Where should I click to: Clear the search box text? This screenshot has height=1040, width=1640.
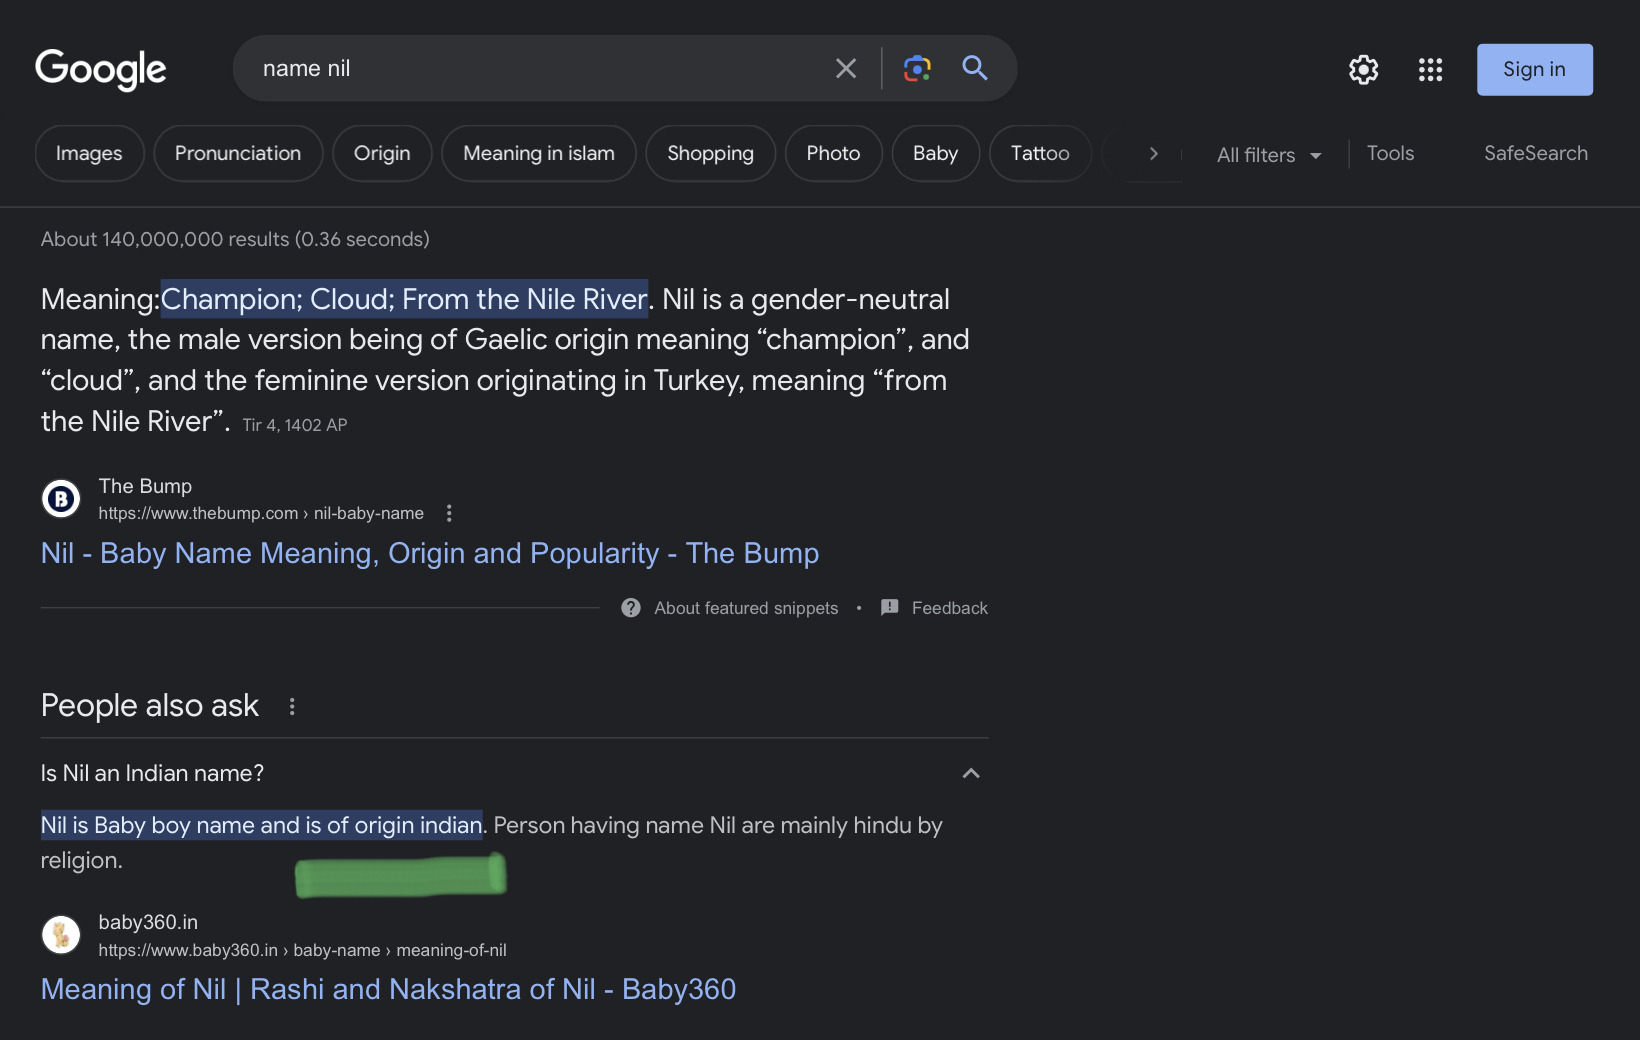point(845,68)
